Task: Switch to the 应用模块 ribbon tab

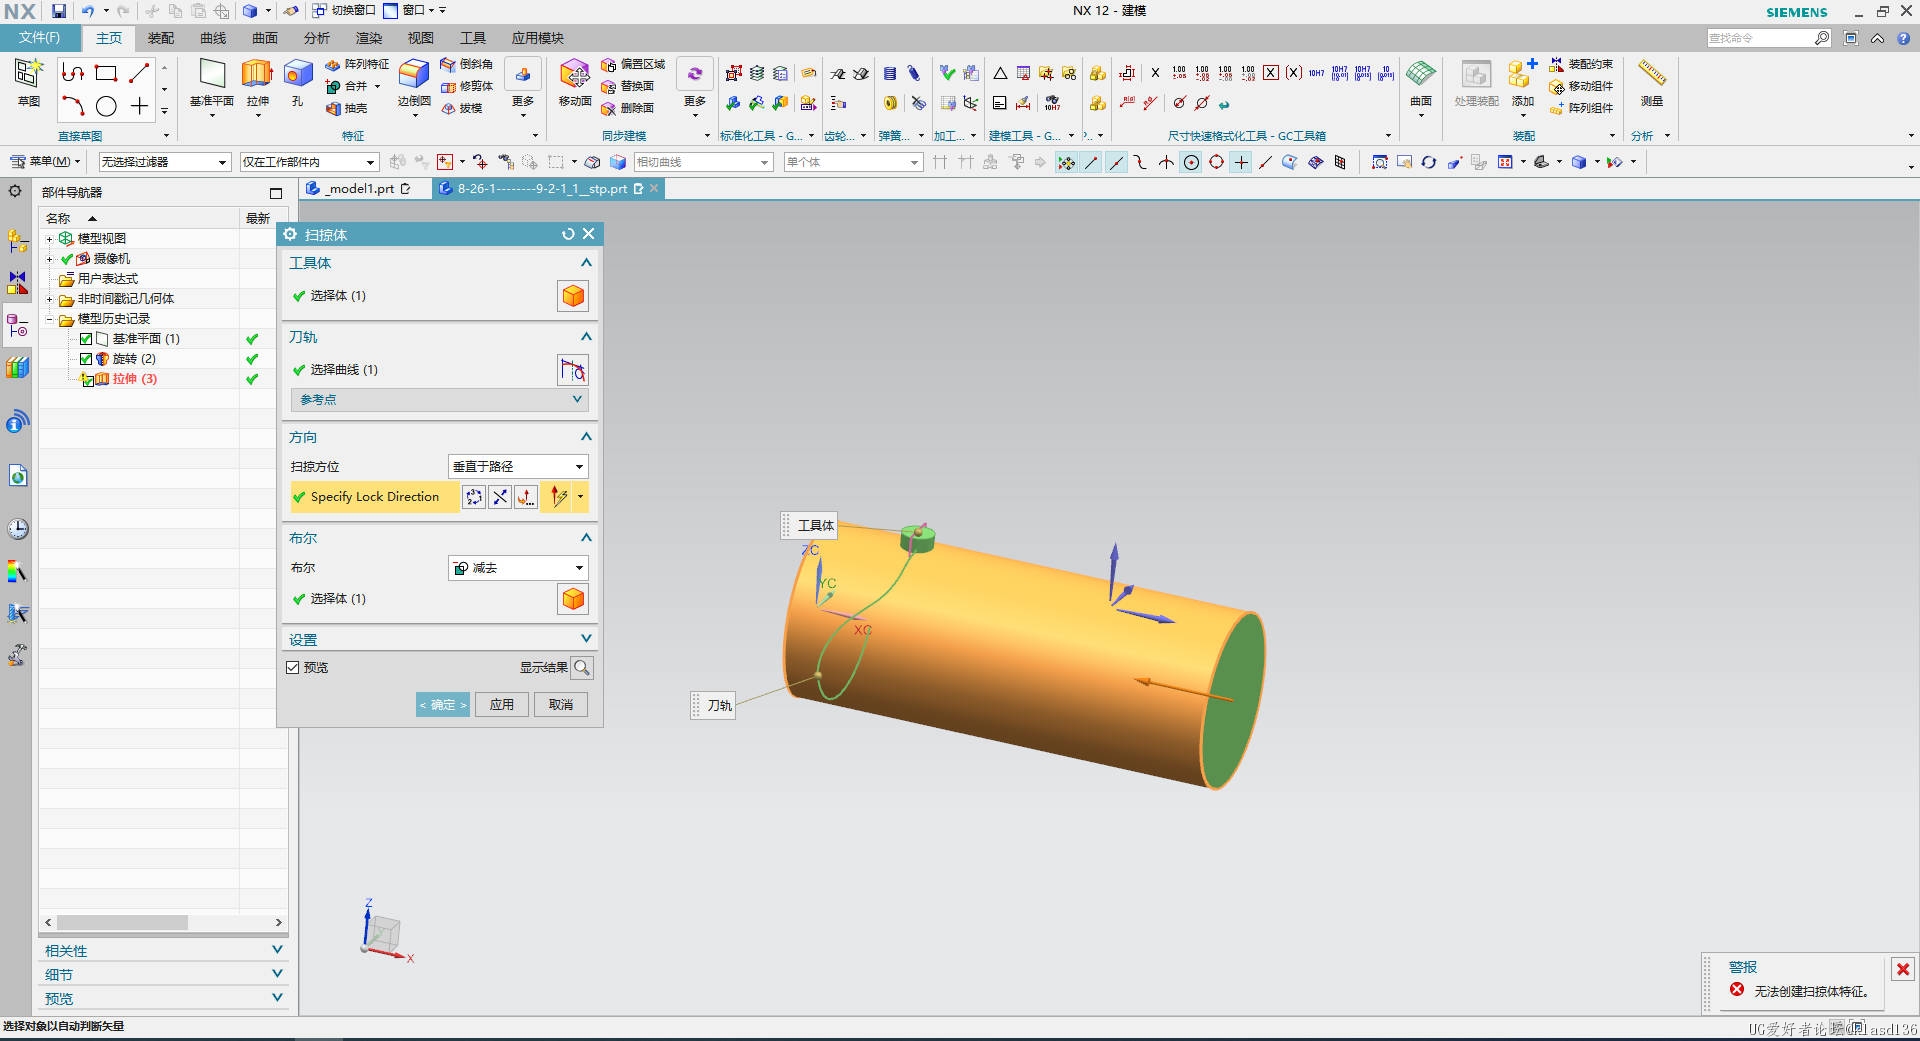Action: 538,38
